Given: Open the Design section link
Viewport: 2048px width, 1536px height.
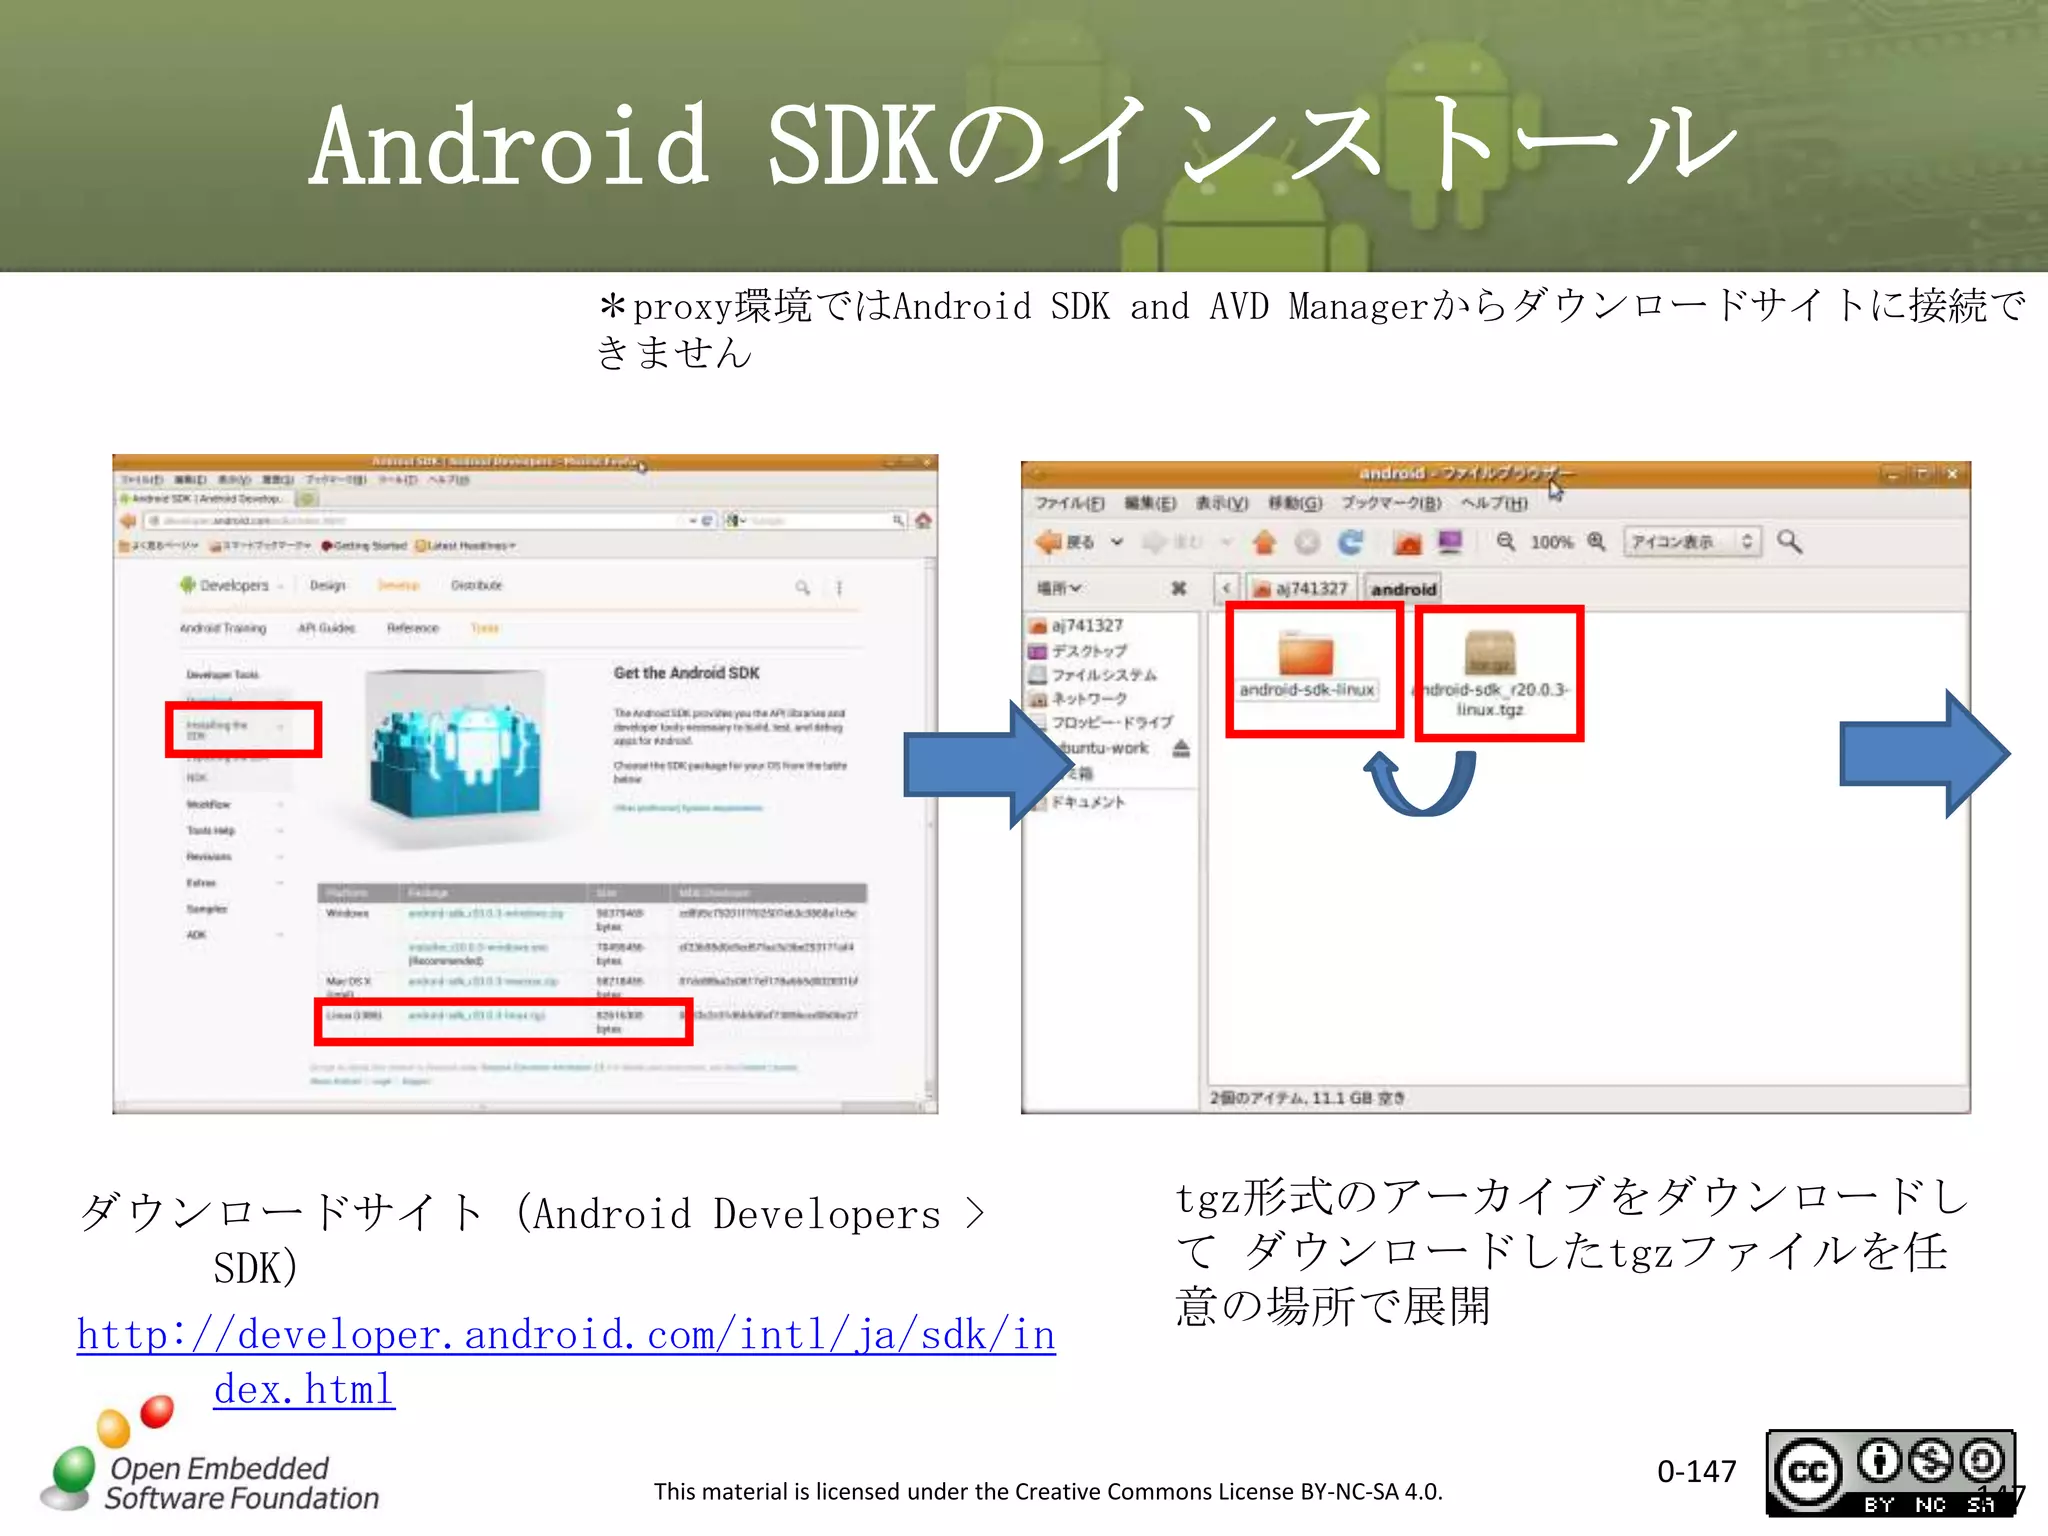Looking at the screenshot, I should click(x=327, y=586).
